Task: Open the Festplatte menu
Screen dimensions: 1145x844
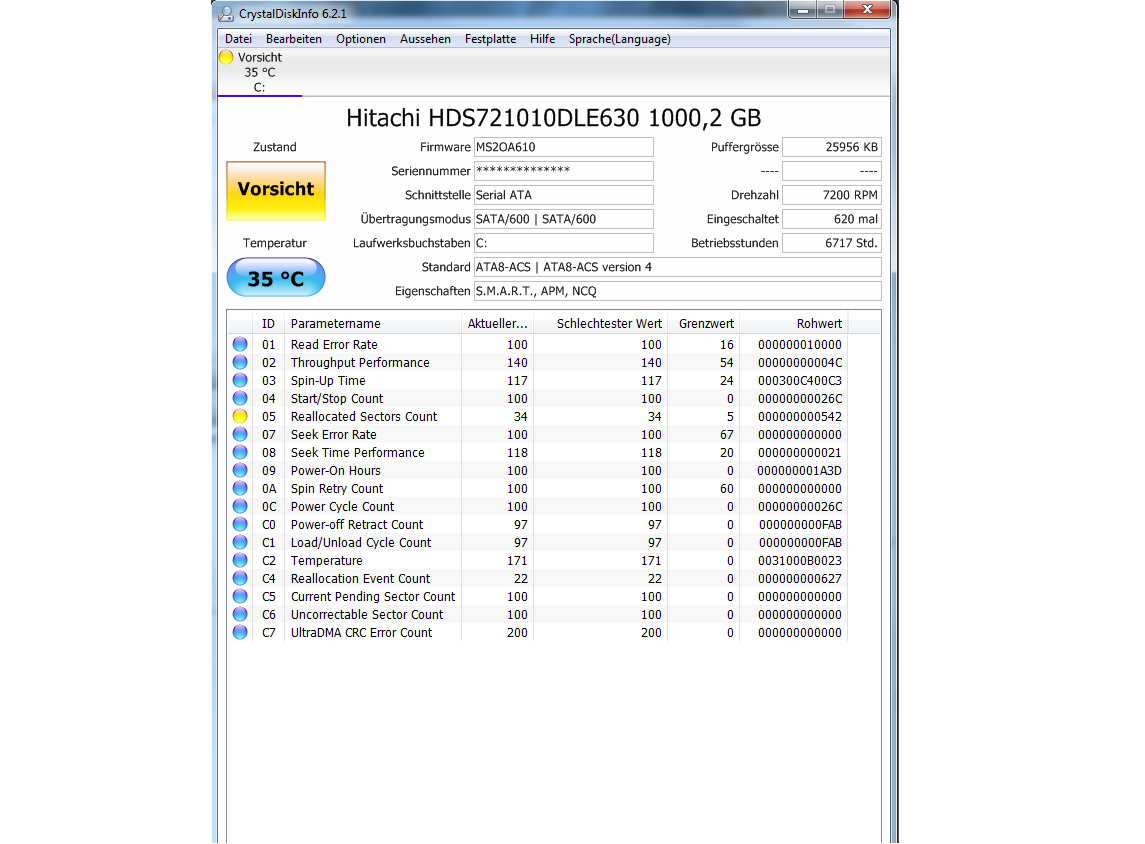Action: [490, 39]
